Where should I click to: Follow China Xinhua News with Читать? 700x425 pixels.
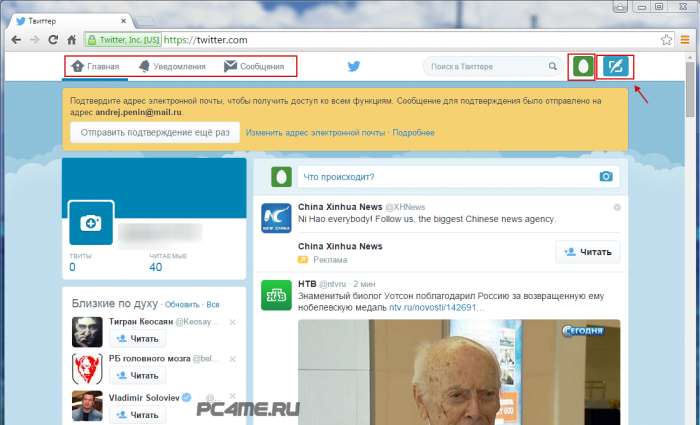(x=587, y=253)
